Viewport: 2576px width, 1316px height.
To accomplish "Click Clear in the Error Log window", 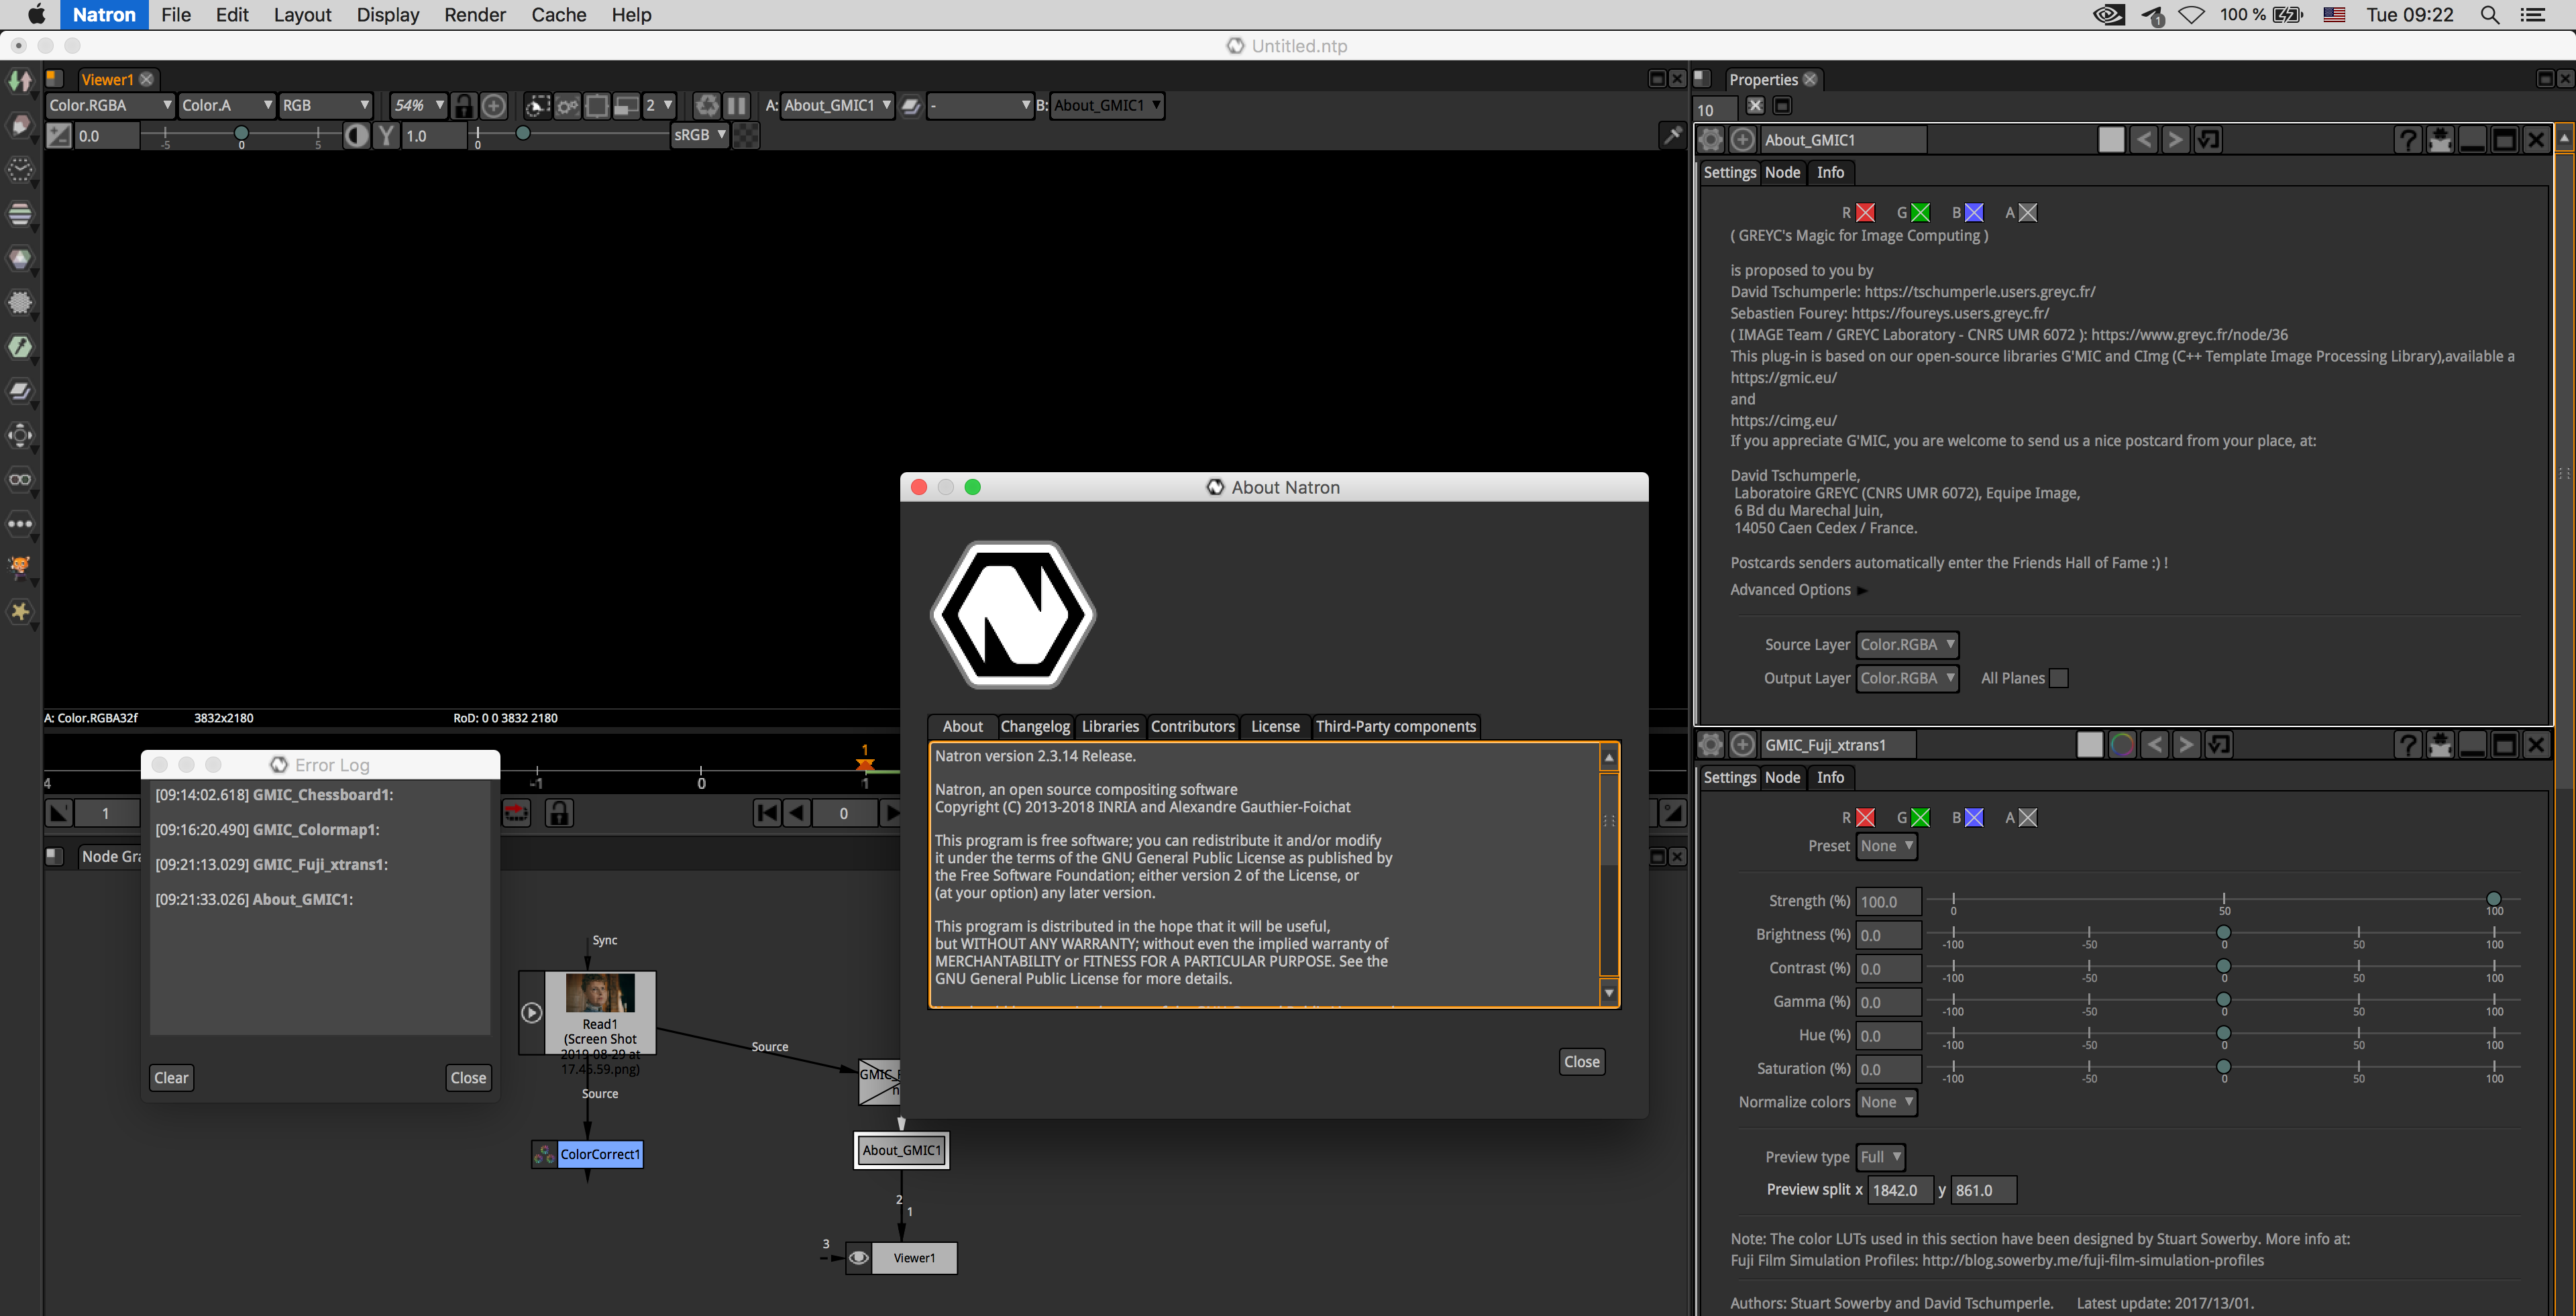I will 171,1078.
